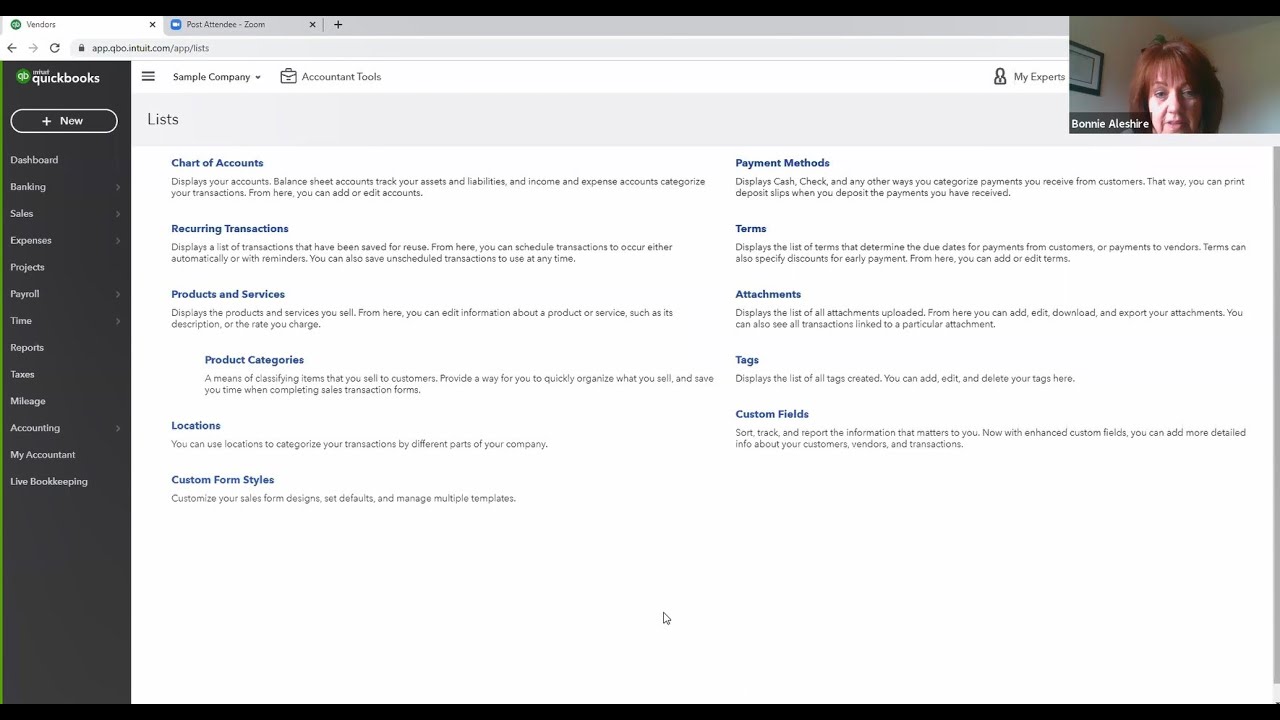Open Mileage in sidebar
Viewport: 1280px width, 720px height.
(28, 401)
